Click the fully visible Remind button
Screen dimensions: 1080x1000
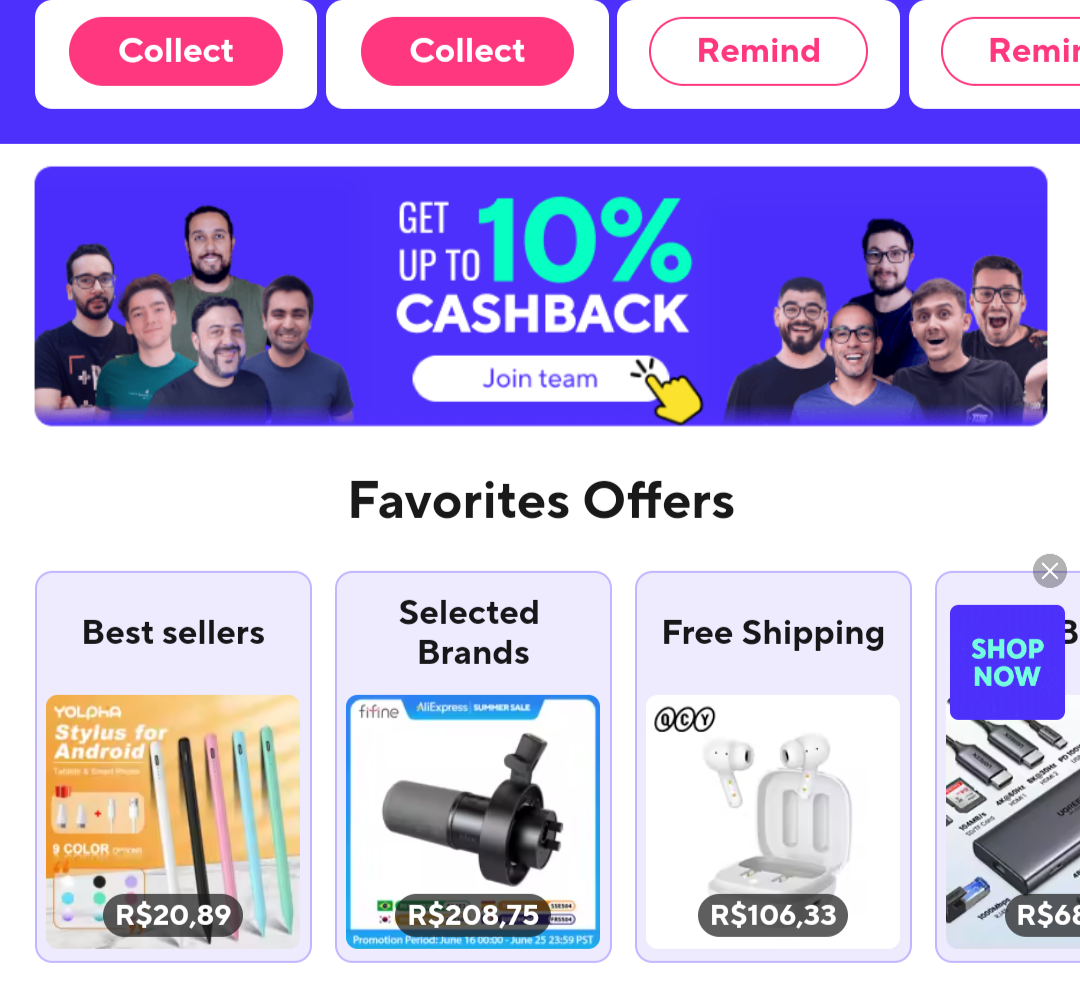click(758, 52)
